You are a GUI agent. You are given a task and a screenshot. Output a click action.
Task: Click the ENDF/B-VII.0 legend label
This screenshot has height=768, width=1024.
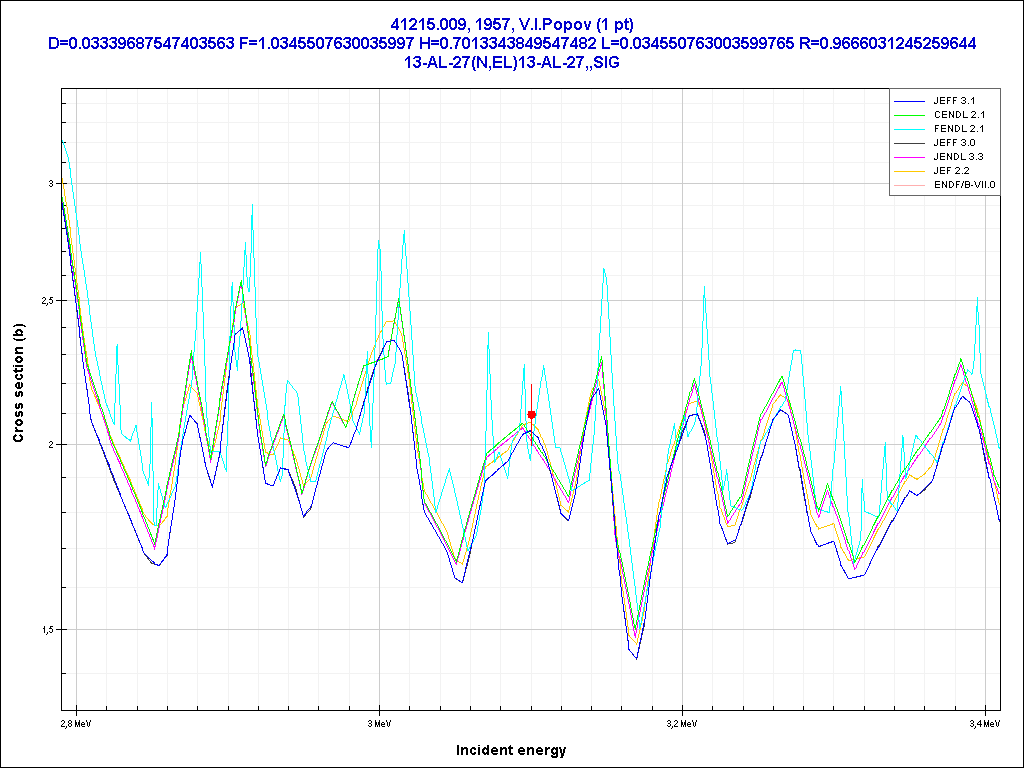pos(964,185)
